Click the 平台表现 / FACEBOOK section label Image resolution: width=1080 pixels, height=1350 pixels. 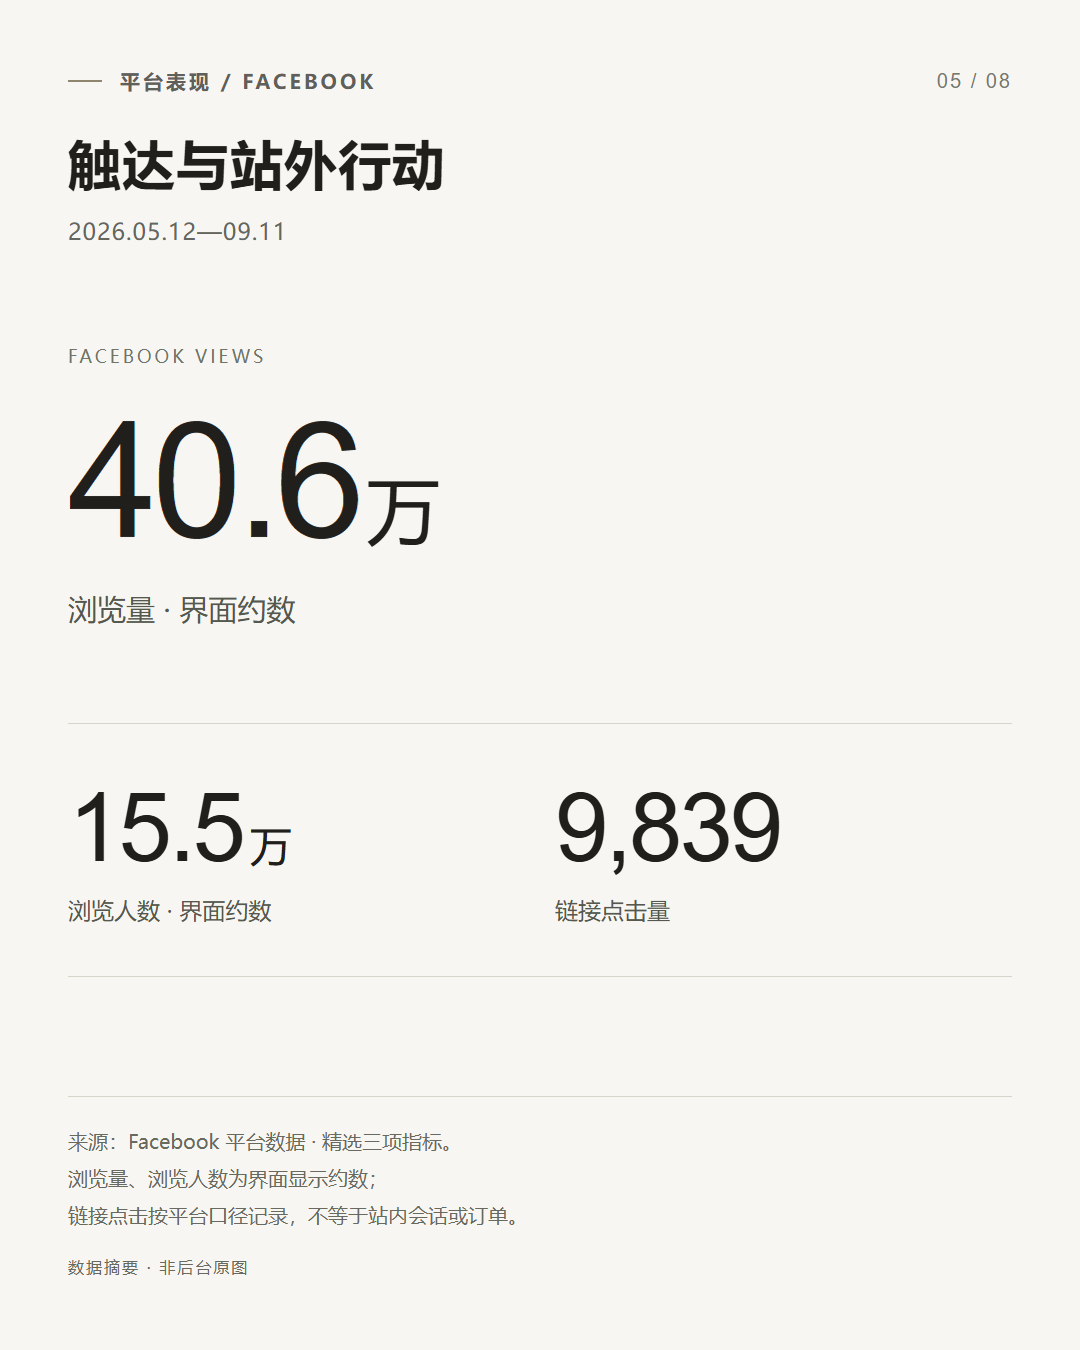(247, 82)
